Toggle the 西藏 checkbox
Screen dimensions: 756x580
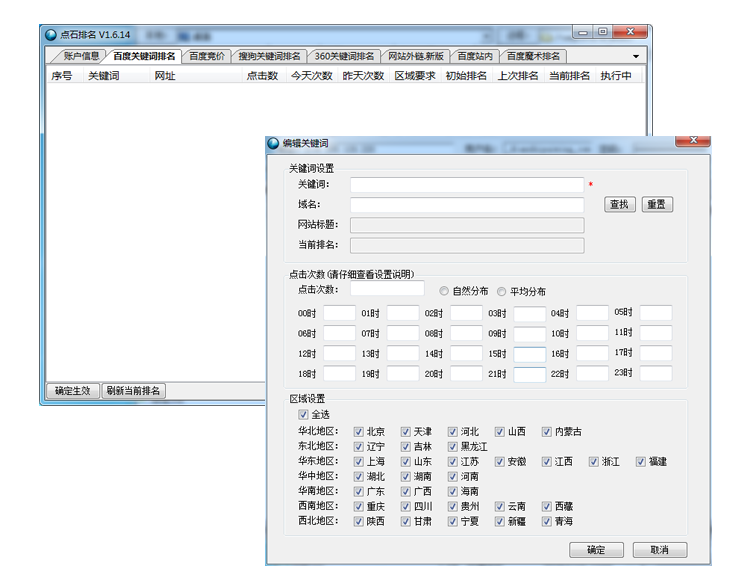tap(546, 506)
